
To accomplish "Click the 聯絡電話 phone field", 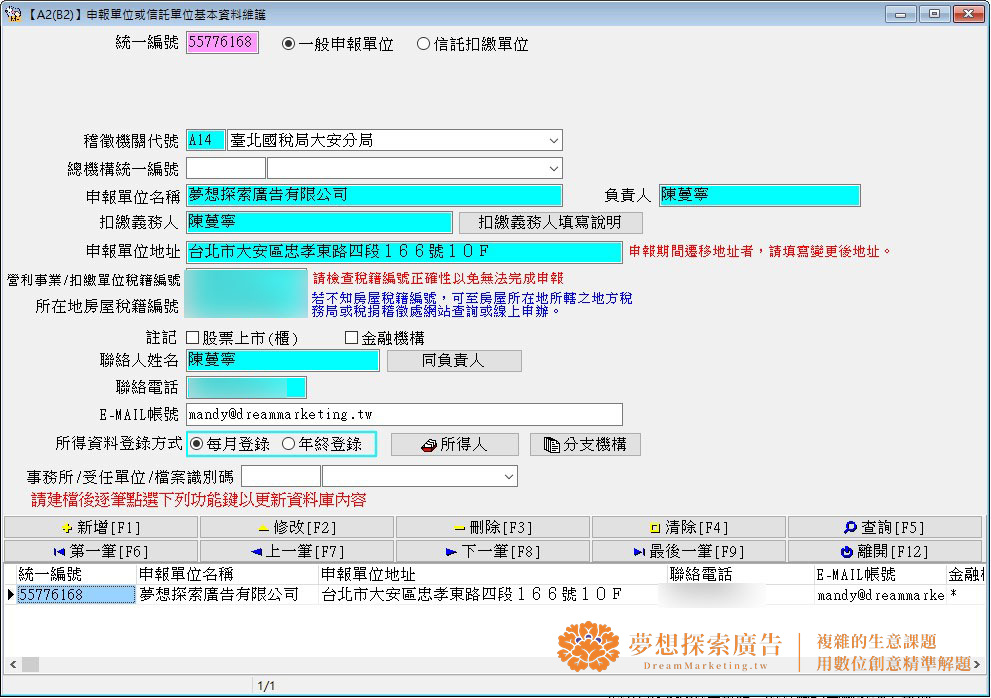I will coord(246,388).
